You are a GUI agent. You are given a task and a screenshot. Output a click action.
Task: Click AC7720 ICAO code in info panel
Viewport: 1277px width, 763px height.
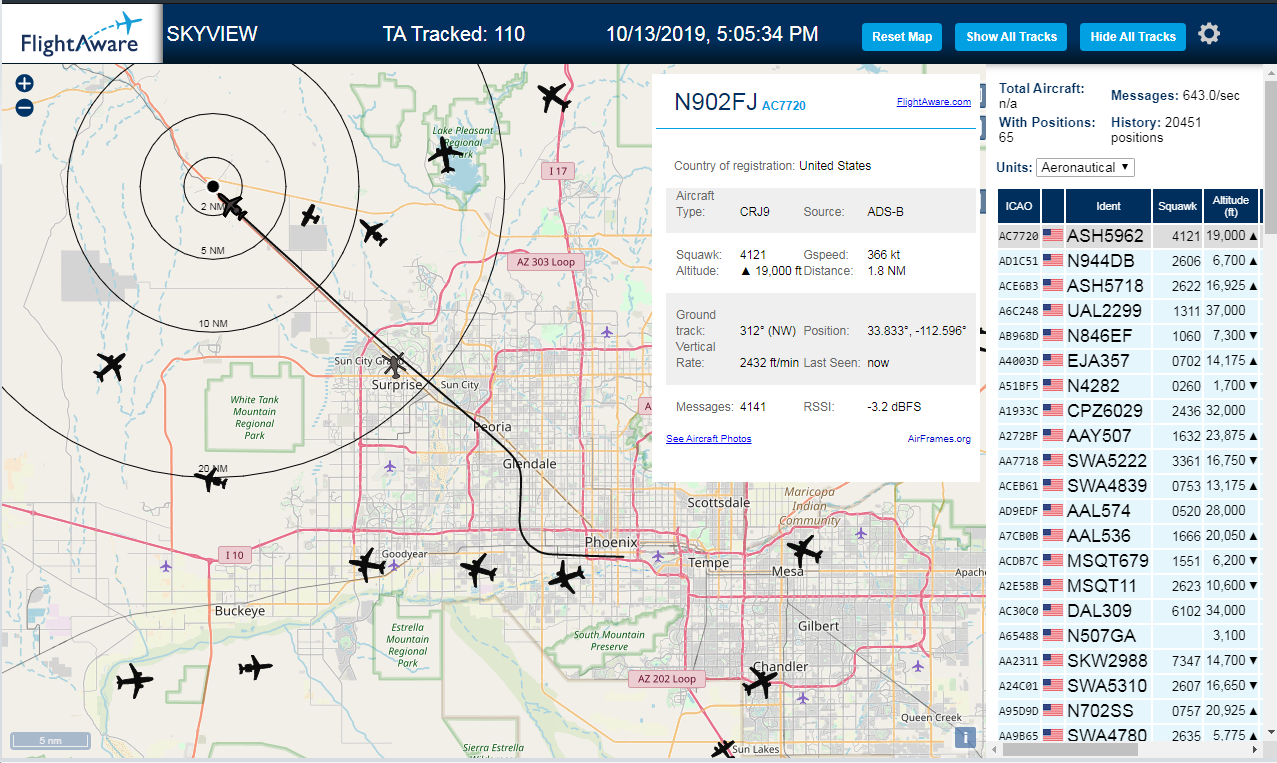(784, 105)
